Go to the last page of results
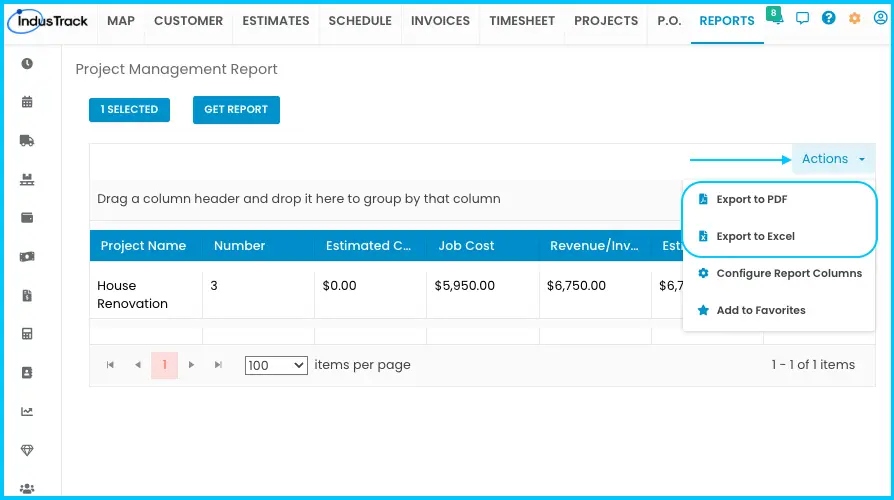The image size is (894, 500). (x=218, y=365)
